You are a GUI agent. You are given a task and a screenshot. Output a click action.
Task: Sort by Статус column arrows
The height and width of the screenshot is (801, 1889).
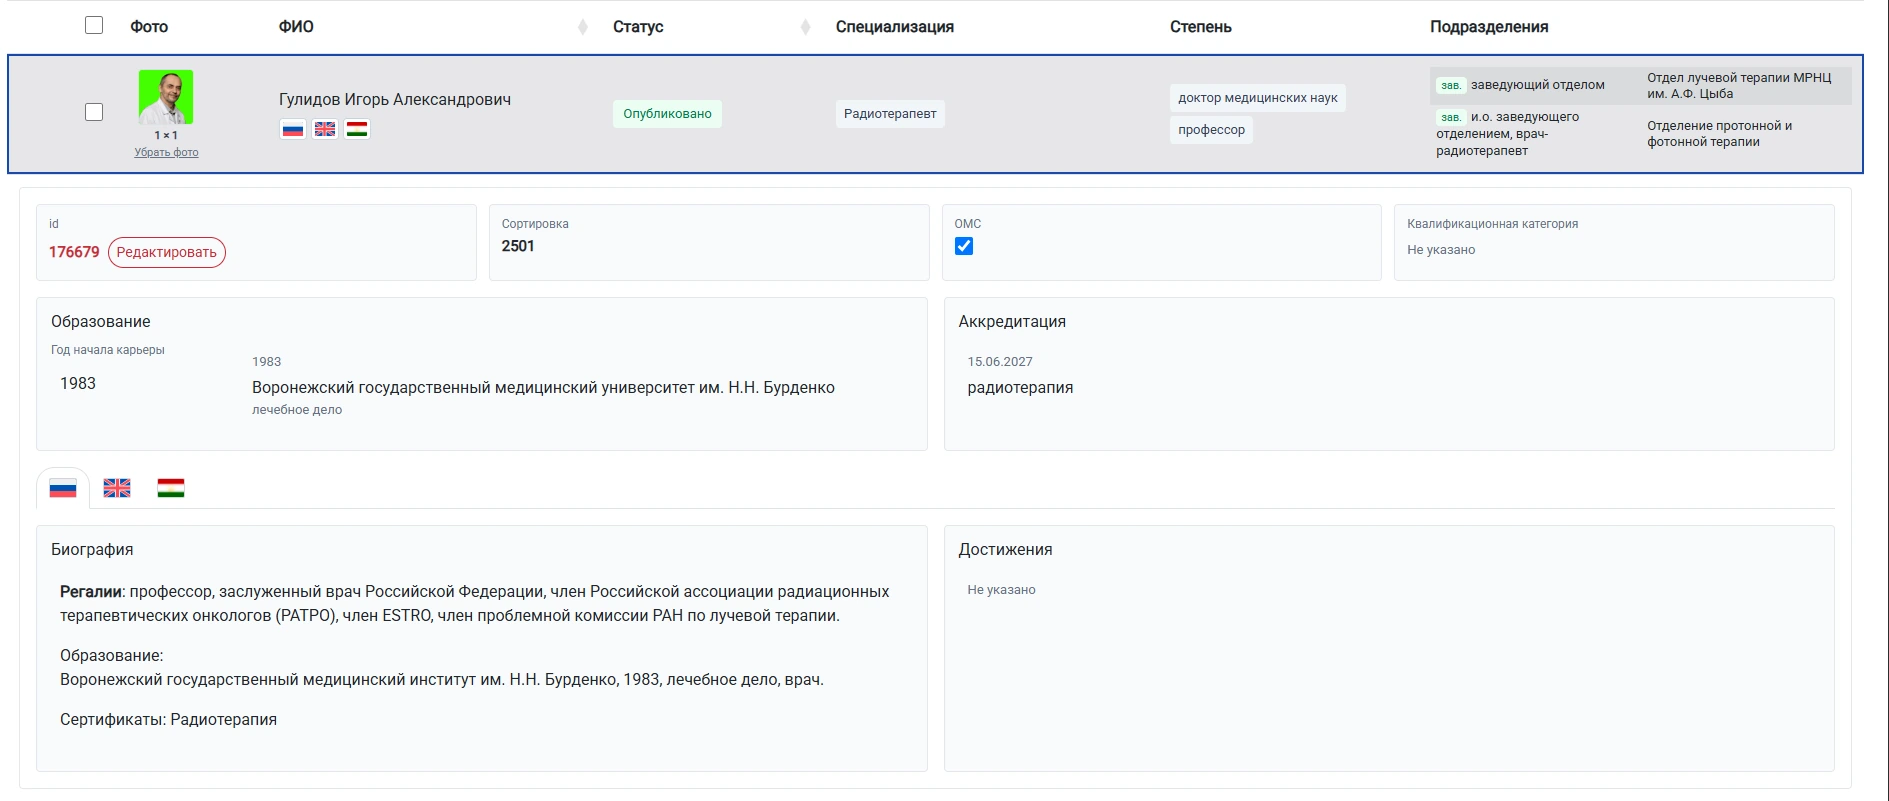click(x=806, y=27)
